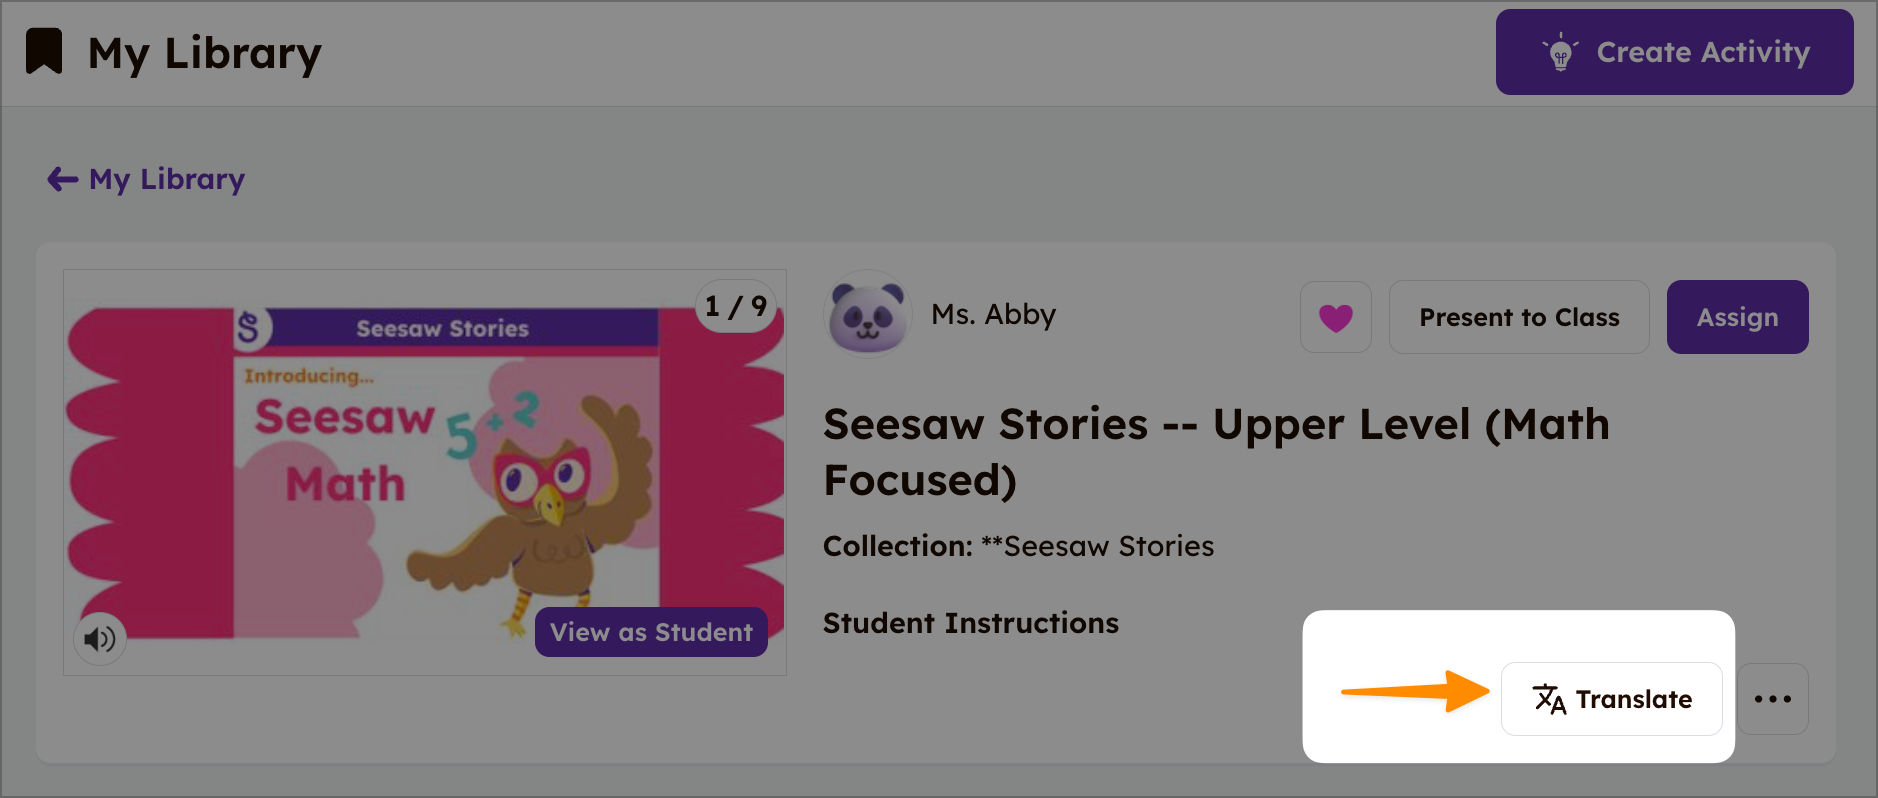Screen dimensions: 1878x798
Task: Open the three-dot more options menu
Action: pos(1772,699)
